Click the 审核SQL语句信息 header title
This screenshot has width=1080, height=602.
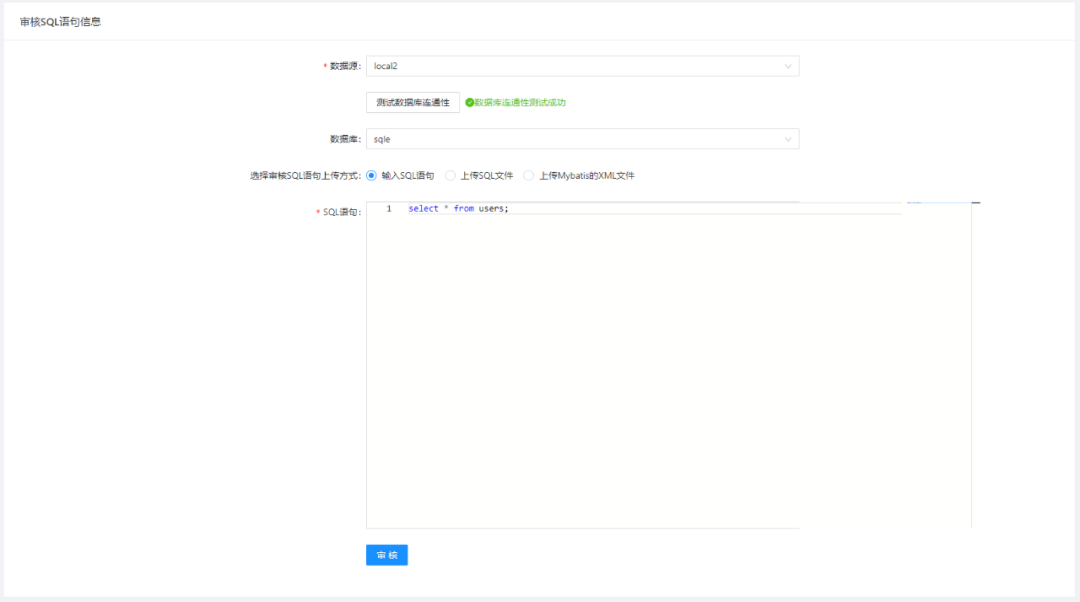(60, 22)
